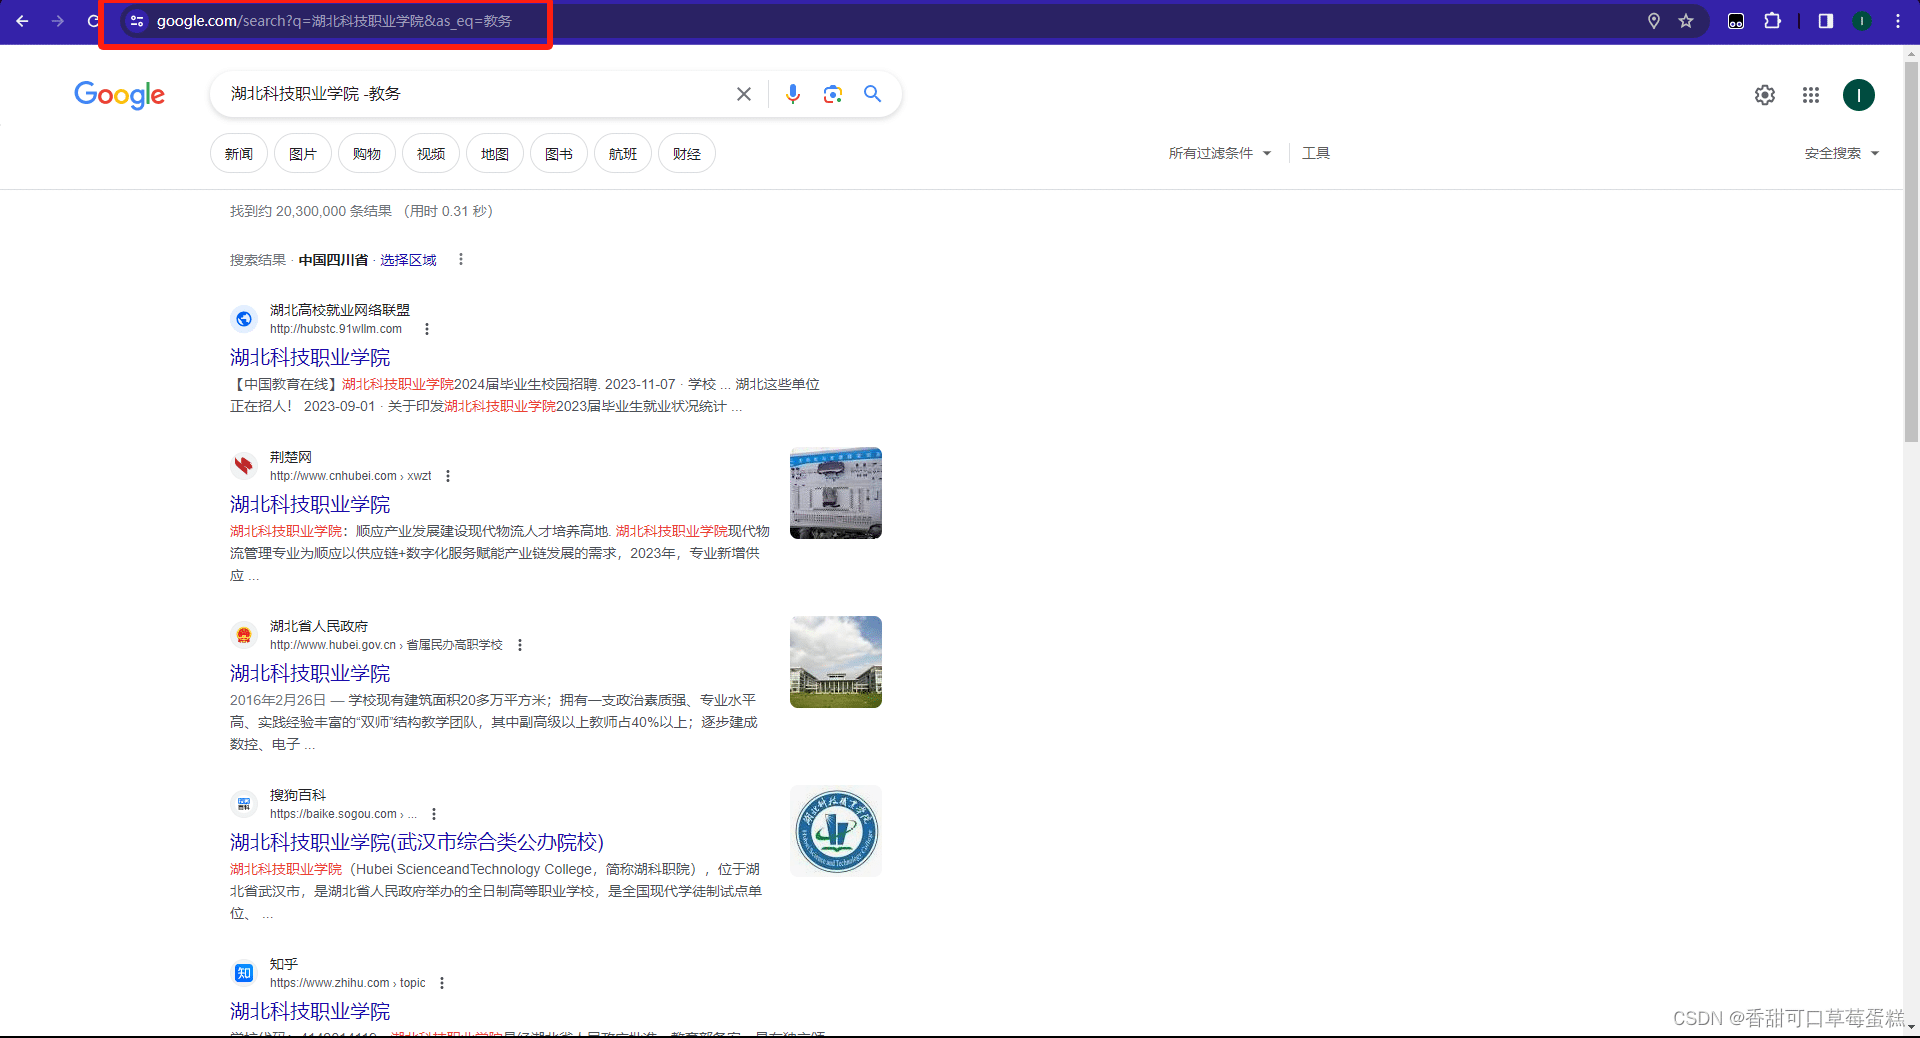Switch to the 图片 tab
The width and height of the screenshot is (1920, 1038).
click(303, 153)
